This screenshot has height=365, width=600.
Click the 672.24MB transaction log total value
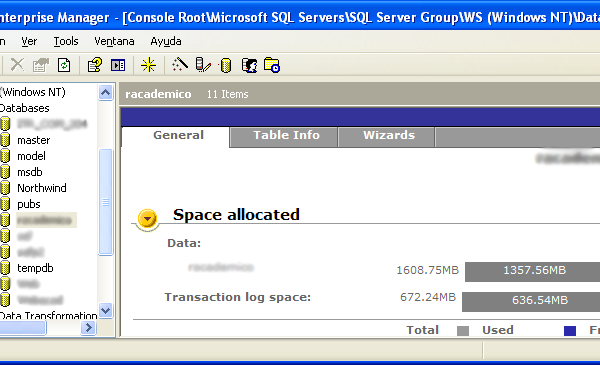[x=428, y=297]
